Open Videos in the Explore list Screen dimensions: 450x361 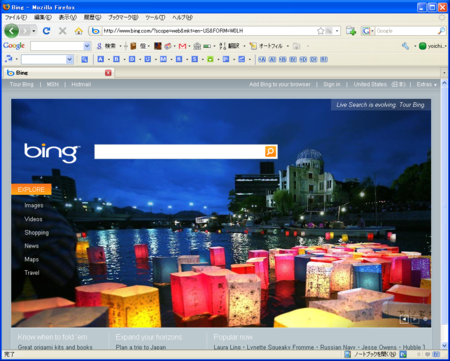[x=33, y=219]
